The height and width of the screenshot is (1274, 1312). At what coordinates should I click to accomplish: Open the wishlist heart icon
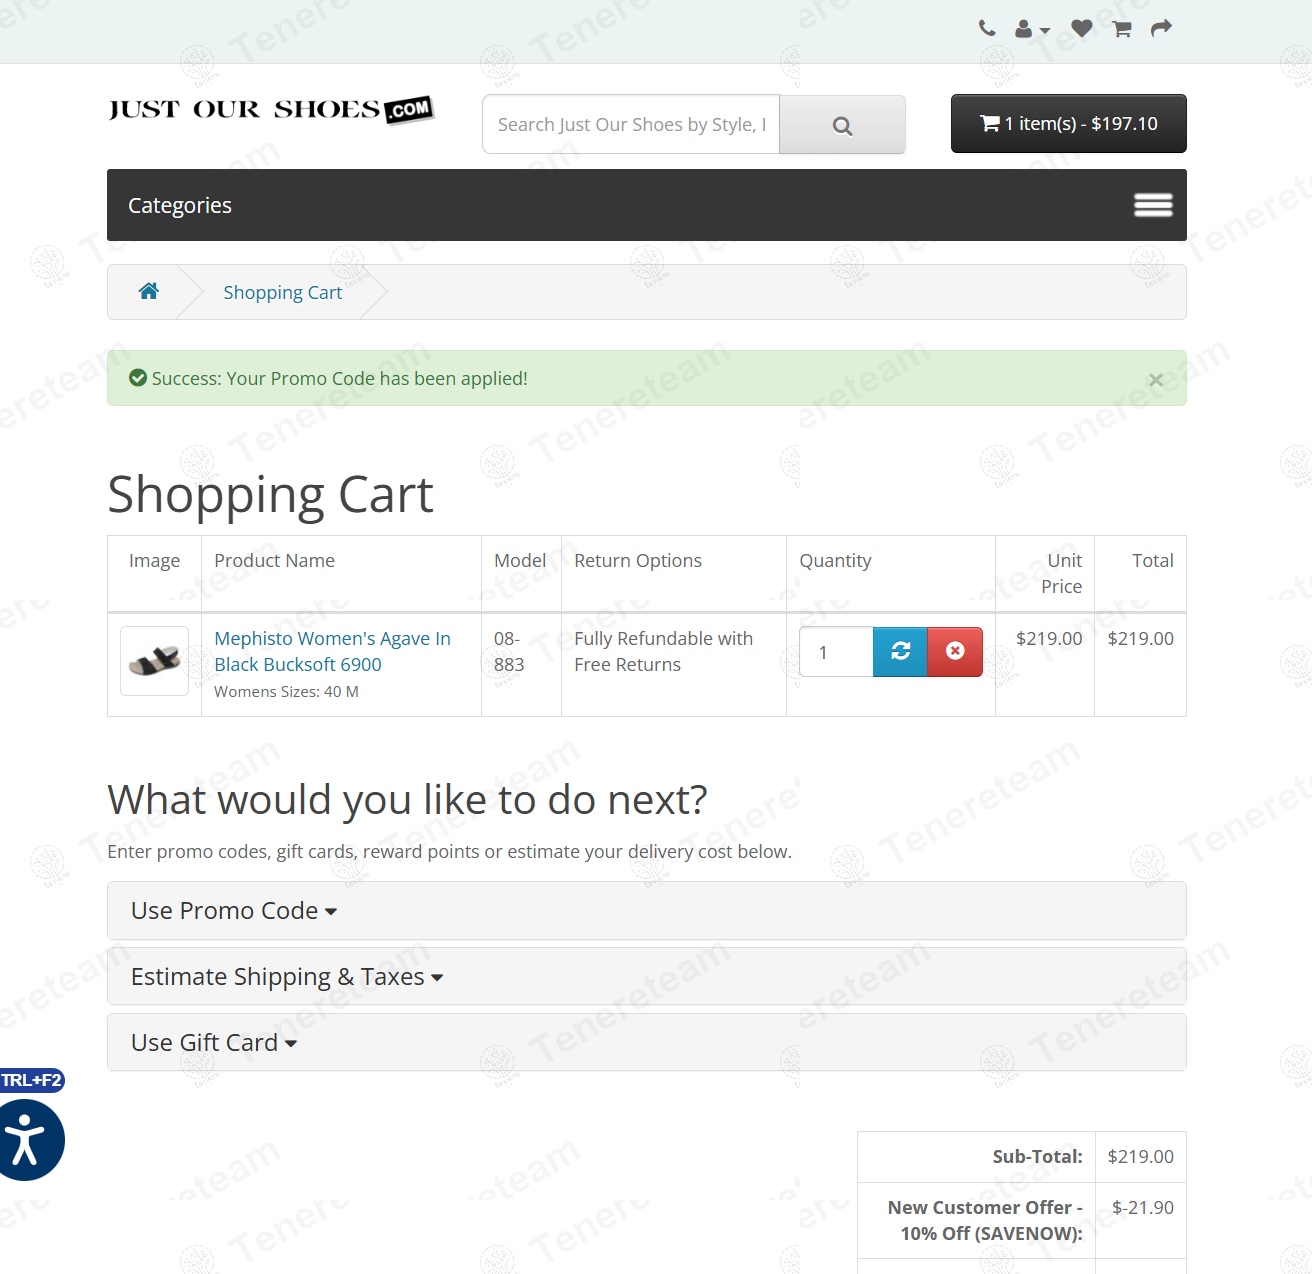click(1081, 28)
